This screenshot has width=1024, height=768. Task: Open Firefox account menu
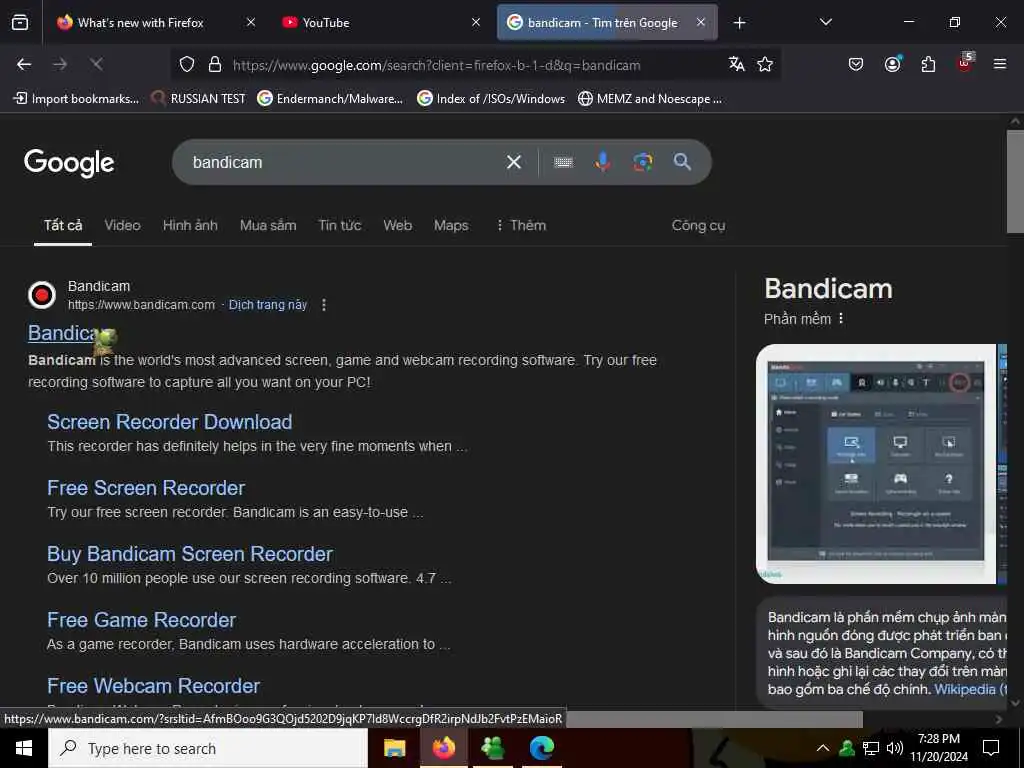893,63
